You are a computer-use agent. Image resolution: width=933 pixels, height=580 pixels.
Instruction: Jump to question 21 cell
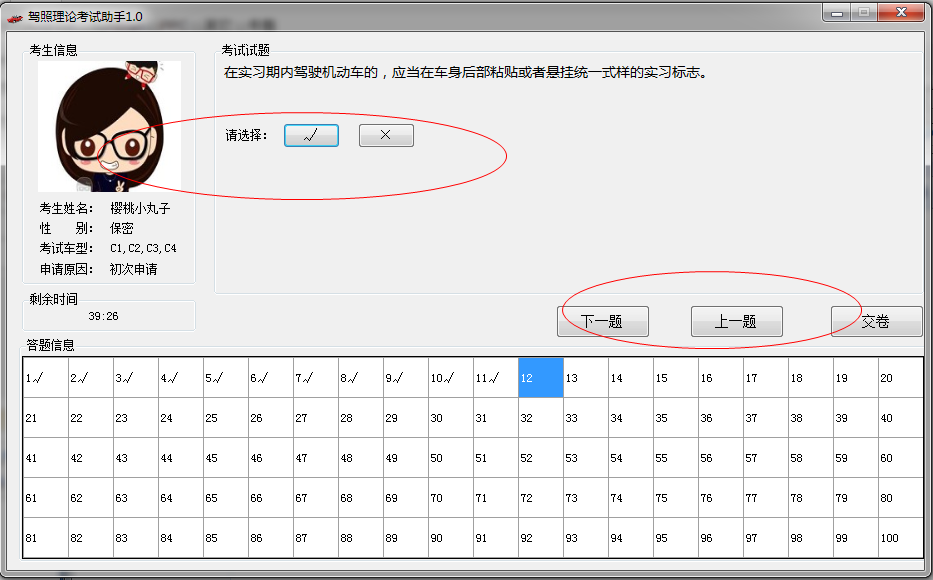46,418
